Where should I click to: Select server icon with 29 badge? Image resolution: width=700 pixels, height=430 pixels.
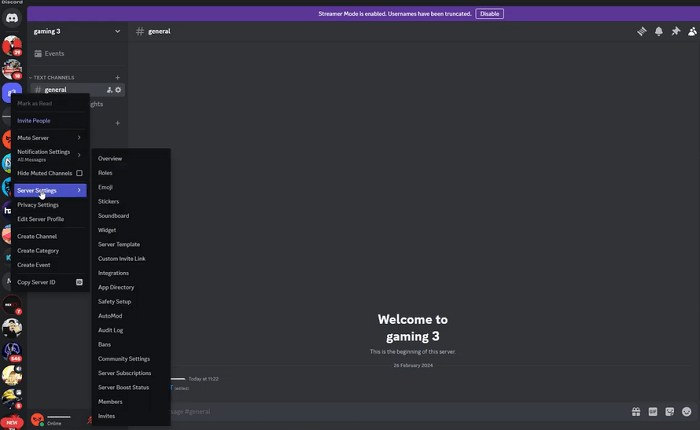[12, 45]
